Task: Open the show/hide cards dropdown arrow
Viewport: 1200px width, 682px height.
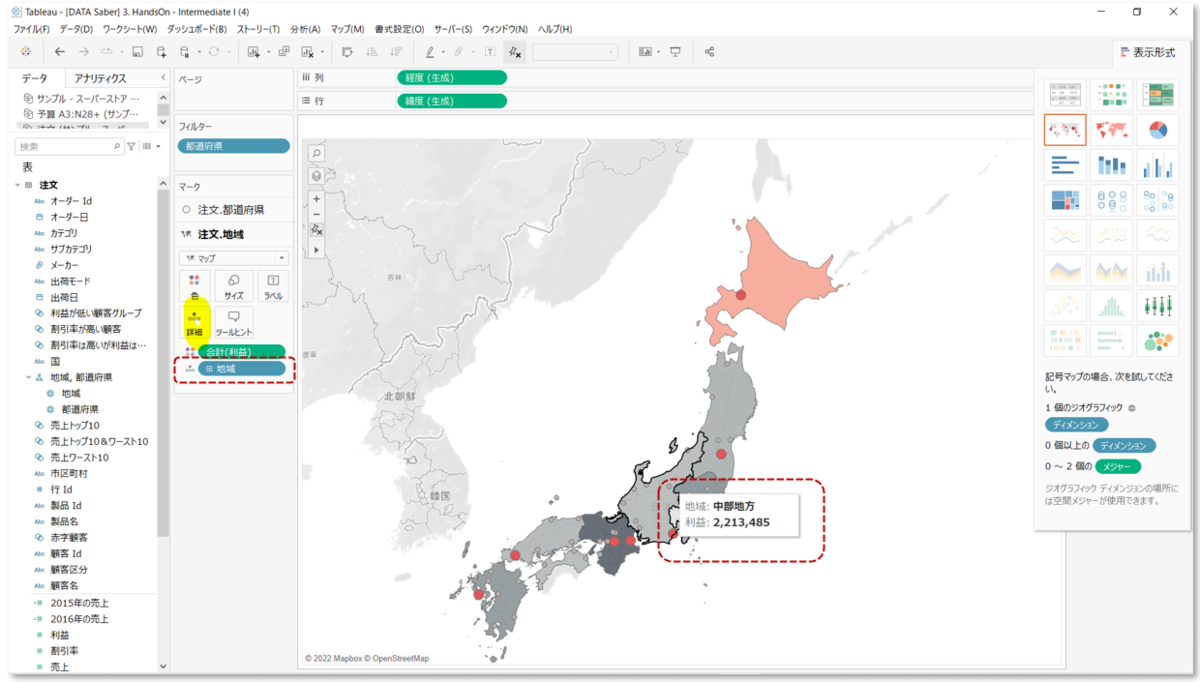Action: (659, 51)
